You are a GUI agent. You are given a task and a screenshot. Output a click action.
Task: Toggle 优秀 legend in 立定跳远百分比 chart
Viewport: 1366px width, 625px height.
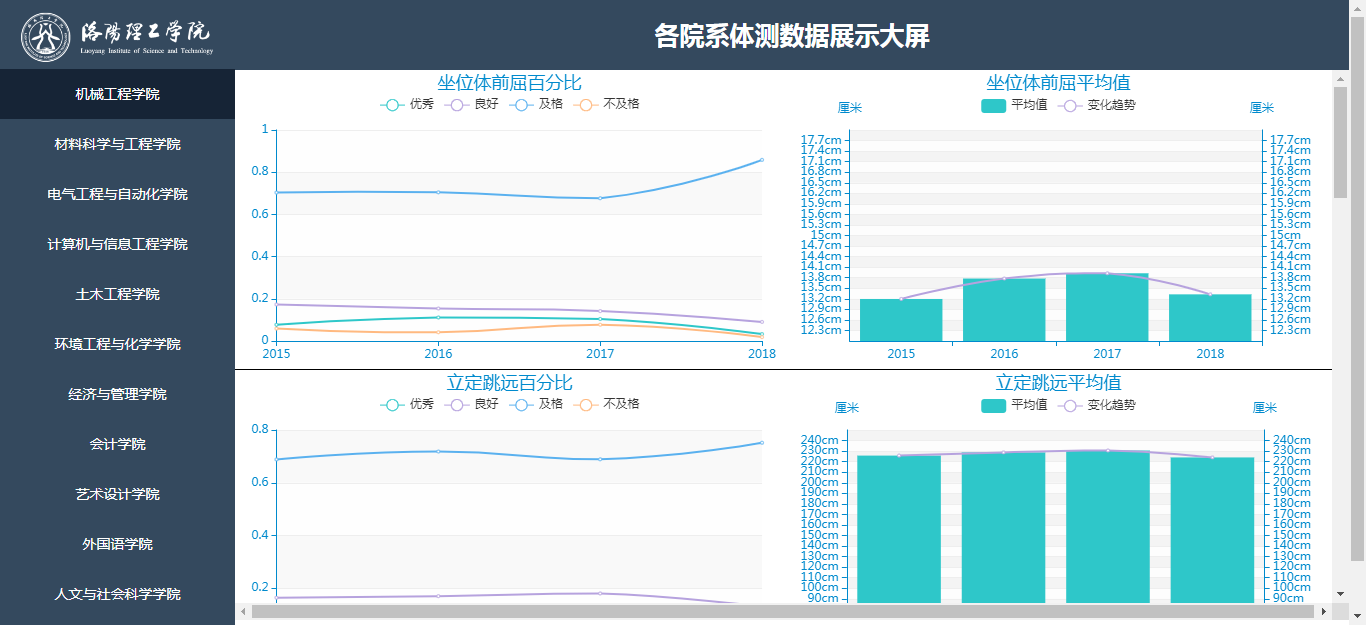tap(407, 404)
